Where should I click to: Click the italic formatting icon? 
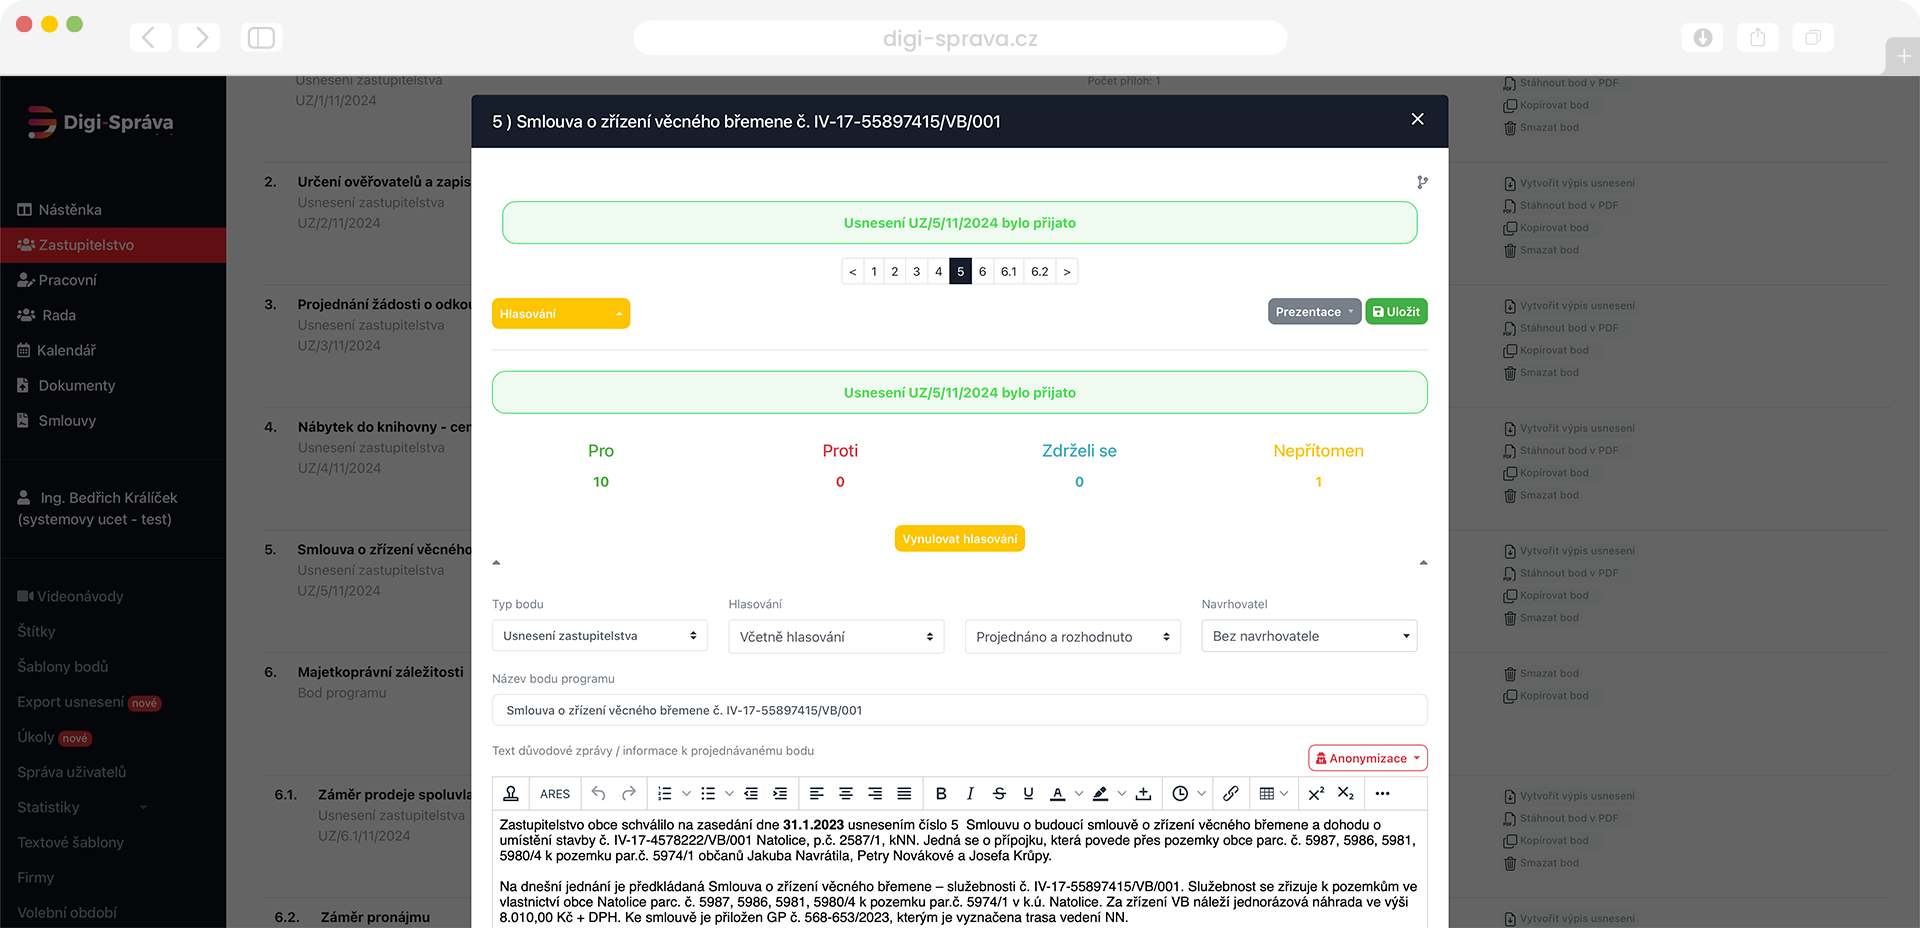(969, 794)
